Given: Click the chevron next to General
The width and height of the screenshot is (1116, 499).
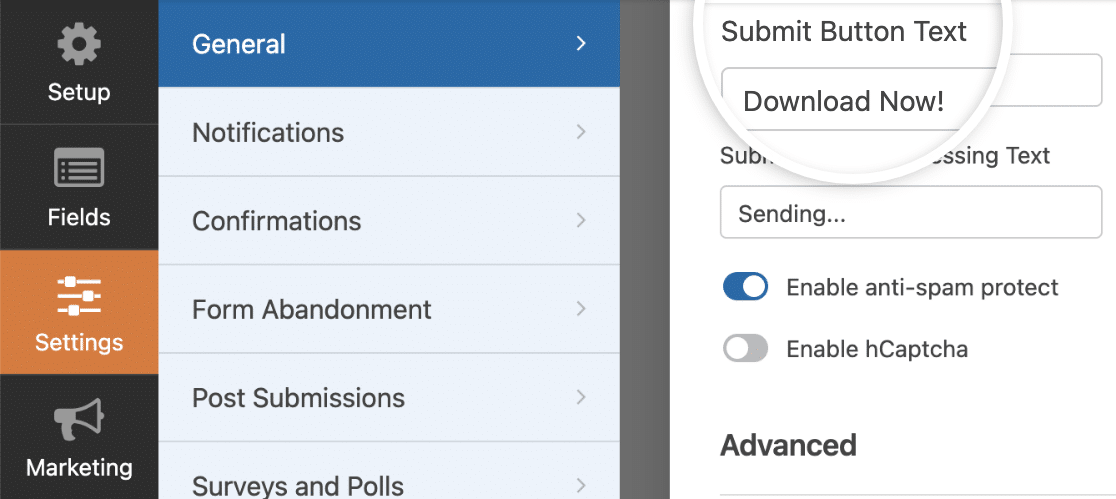Looking at the screenshot, I should pyautogui.click(x=581, y=43).
